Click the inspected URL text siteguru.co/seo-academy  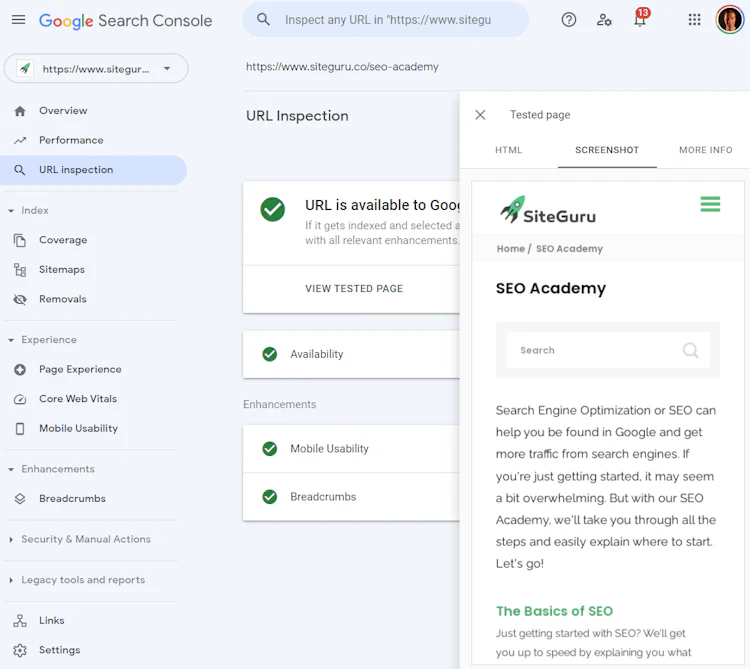(342, 67)
